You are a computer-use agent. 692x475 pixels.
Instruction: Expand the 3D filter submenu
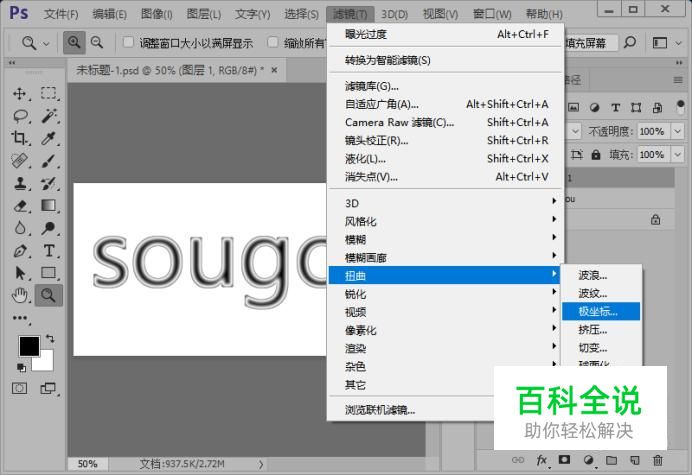coord(445,203)
